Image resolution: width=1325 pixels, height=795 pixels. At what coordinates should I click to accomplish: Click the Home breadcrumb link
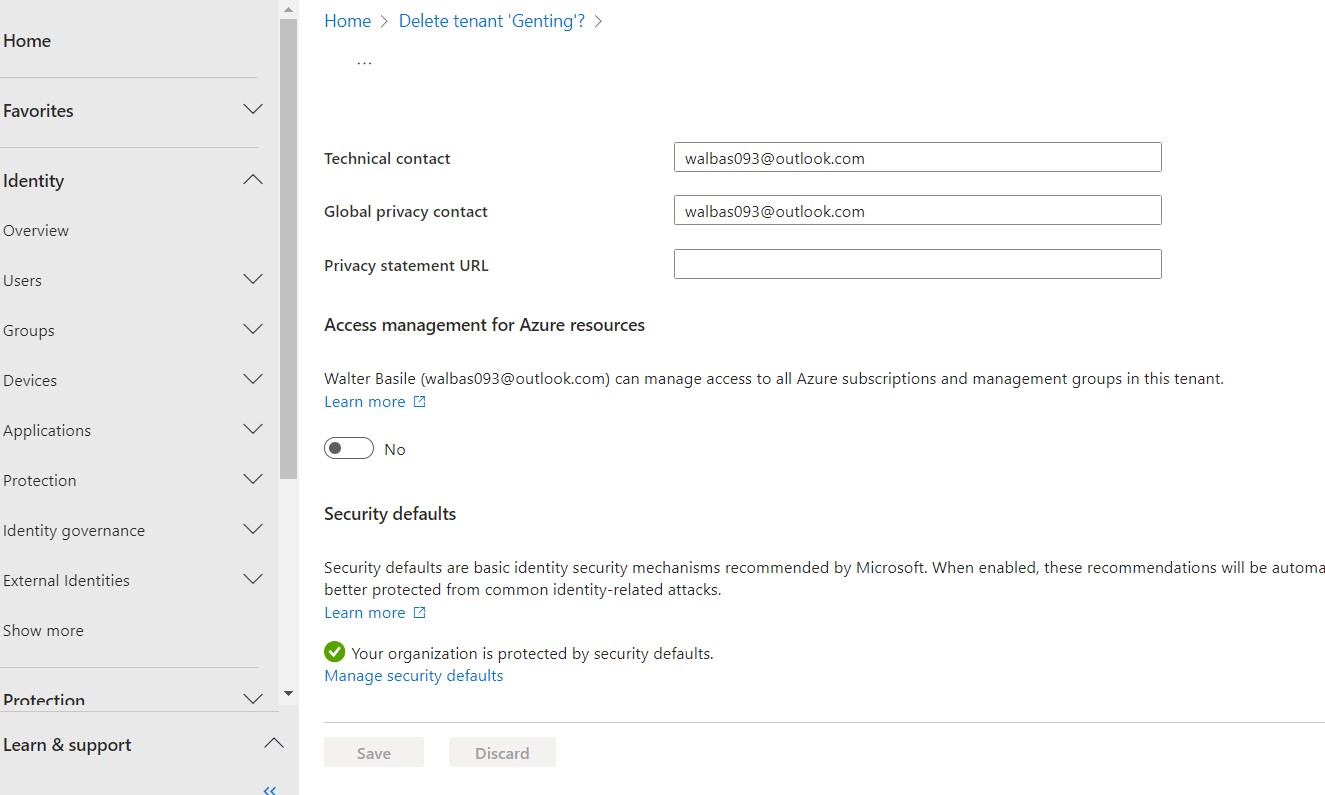pos(347,21)
